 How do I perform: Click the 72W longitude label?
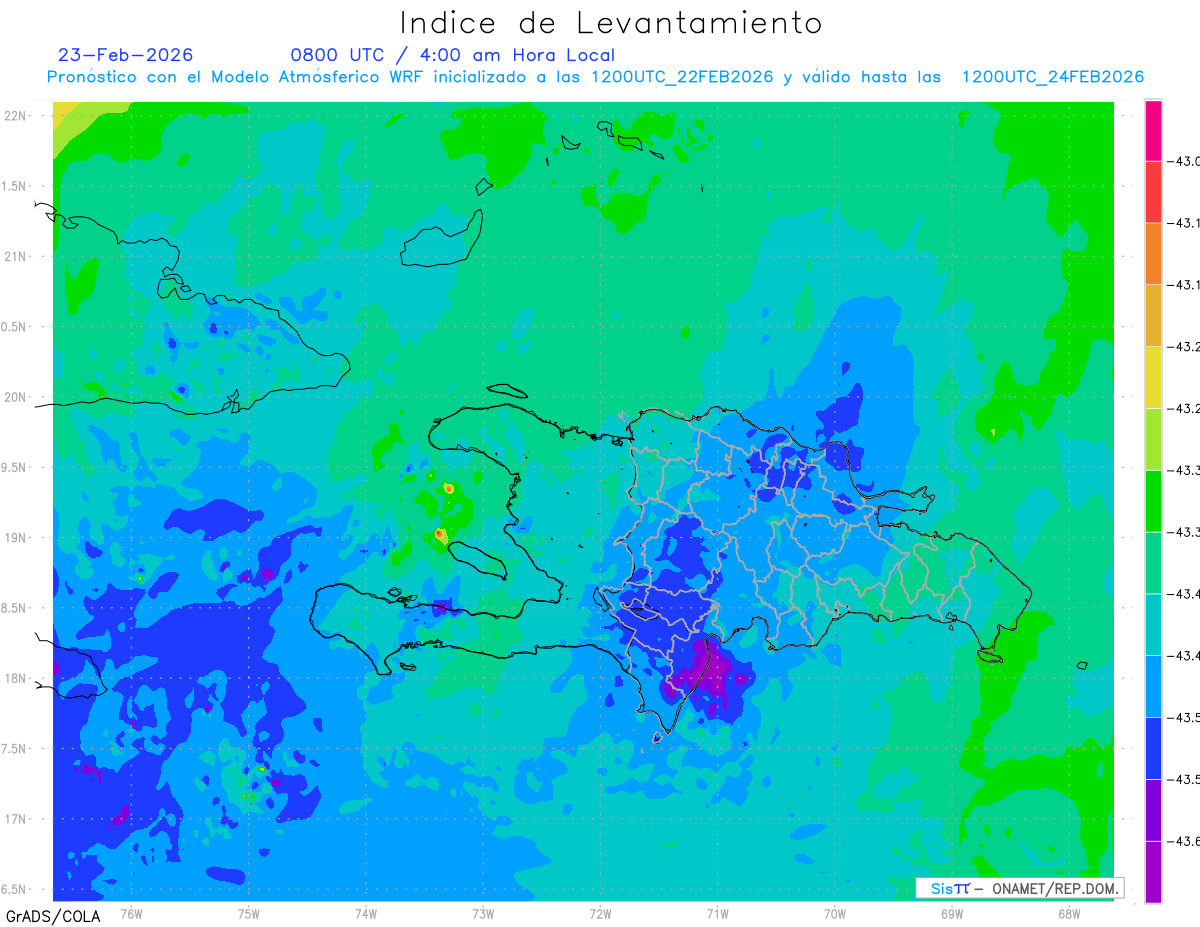[x=600, y=913]
